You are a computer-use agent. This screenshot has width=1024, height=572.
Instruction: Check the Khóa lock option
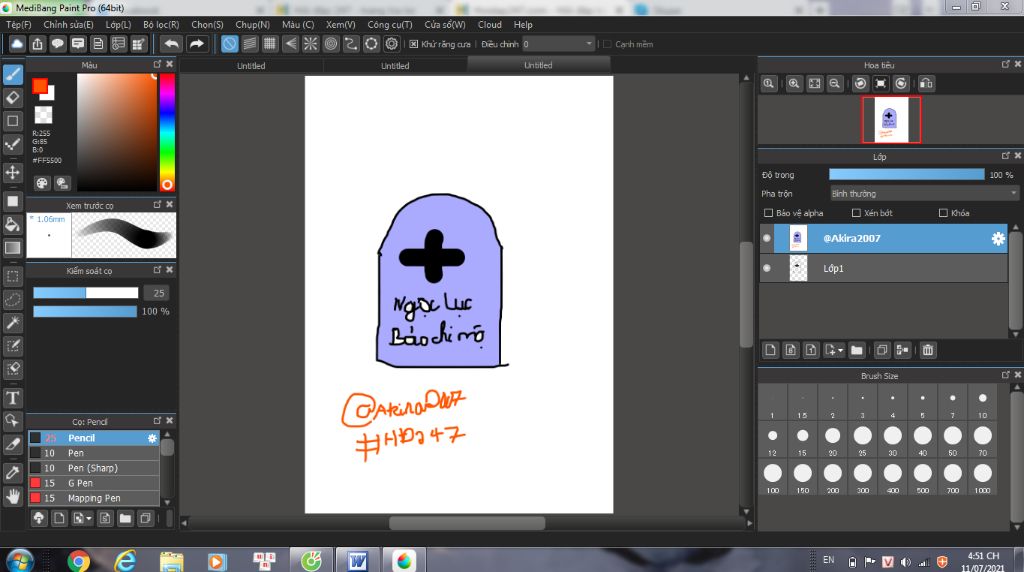943,213
